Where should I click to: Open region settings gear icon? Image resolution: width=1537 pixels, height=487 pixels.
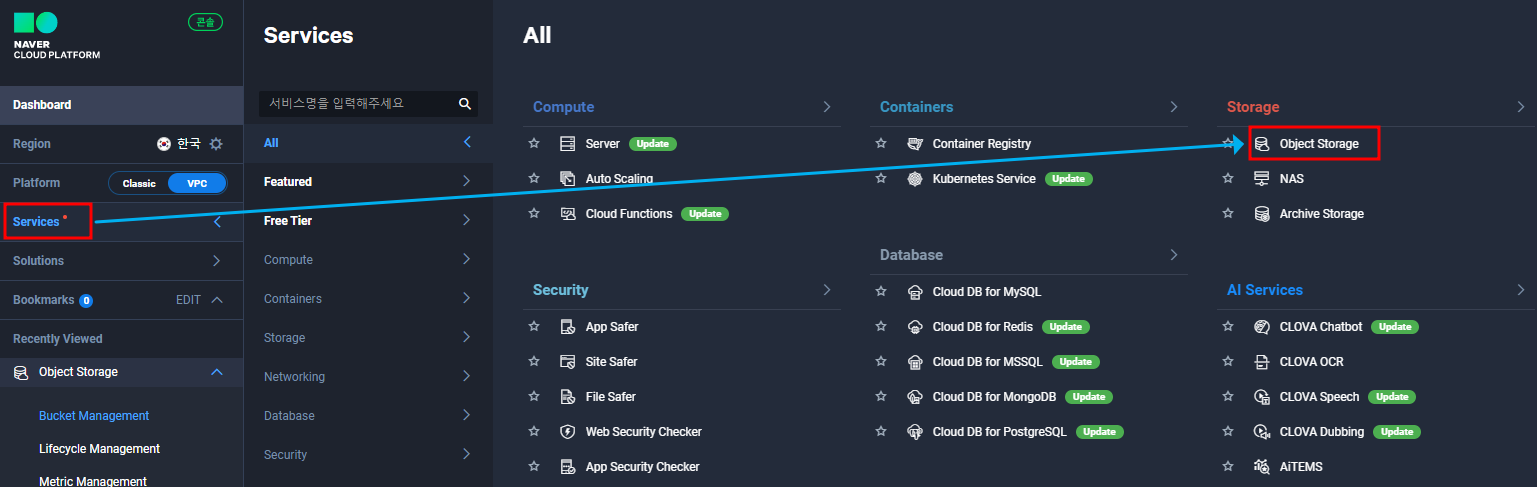(216, 144)
